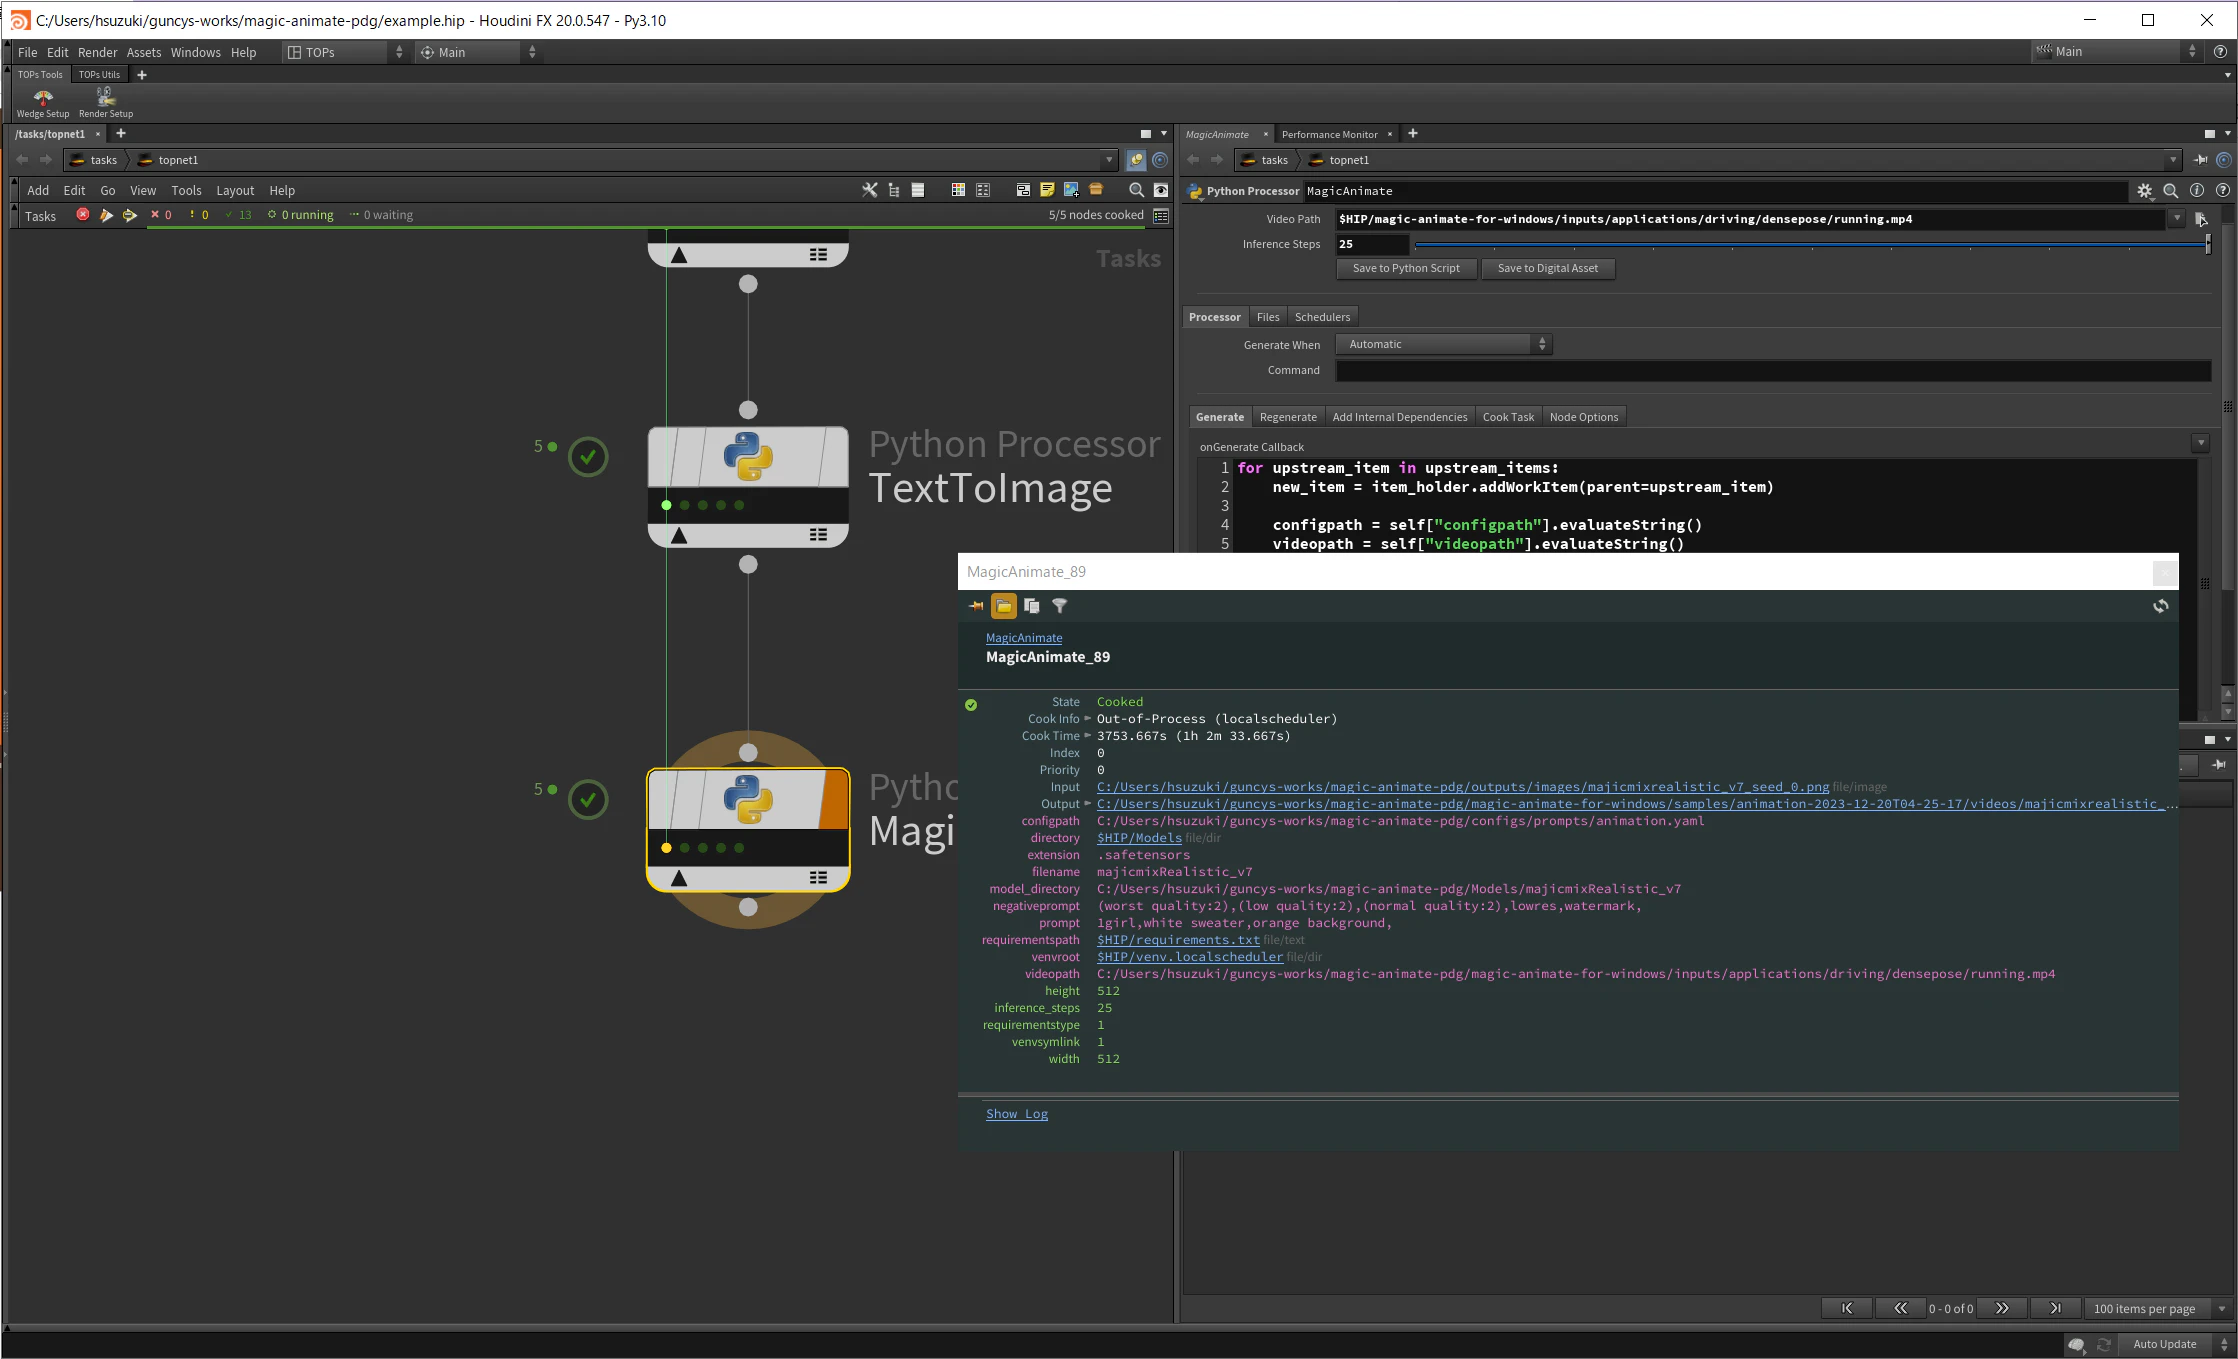Open the Render menu
Viewport: 2238px width, 1359px height.
click(x=97, y=52)
